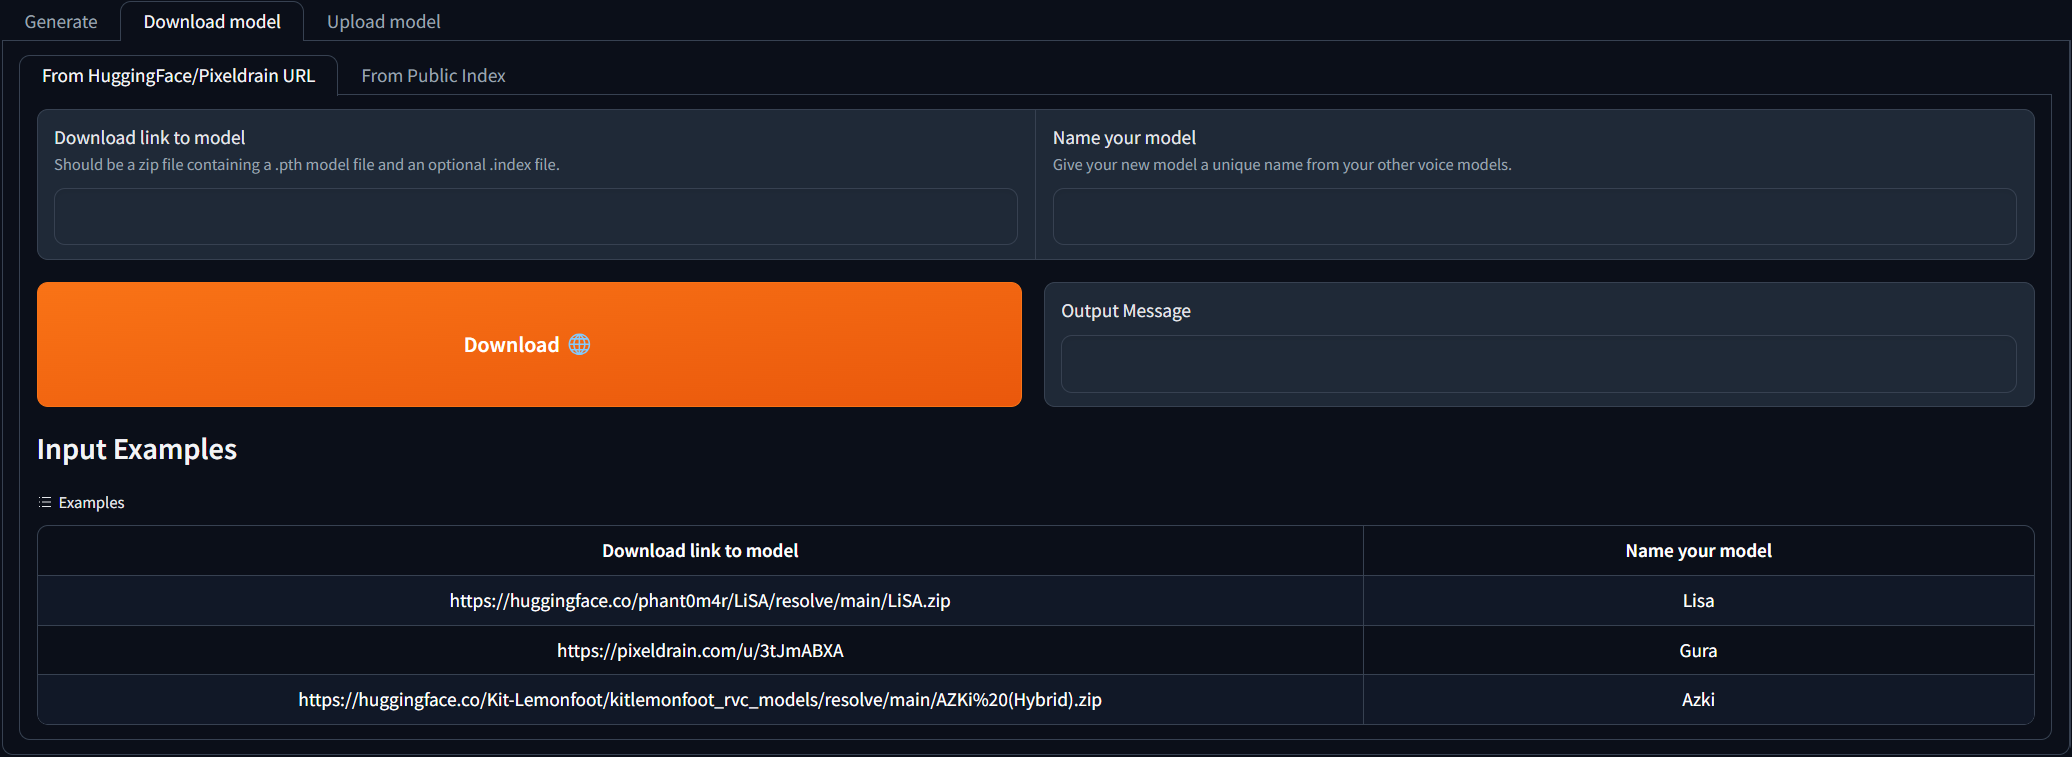Open the Upload model tab
2072x757 pixels.
point(383,21)
